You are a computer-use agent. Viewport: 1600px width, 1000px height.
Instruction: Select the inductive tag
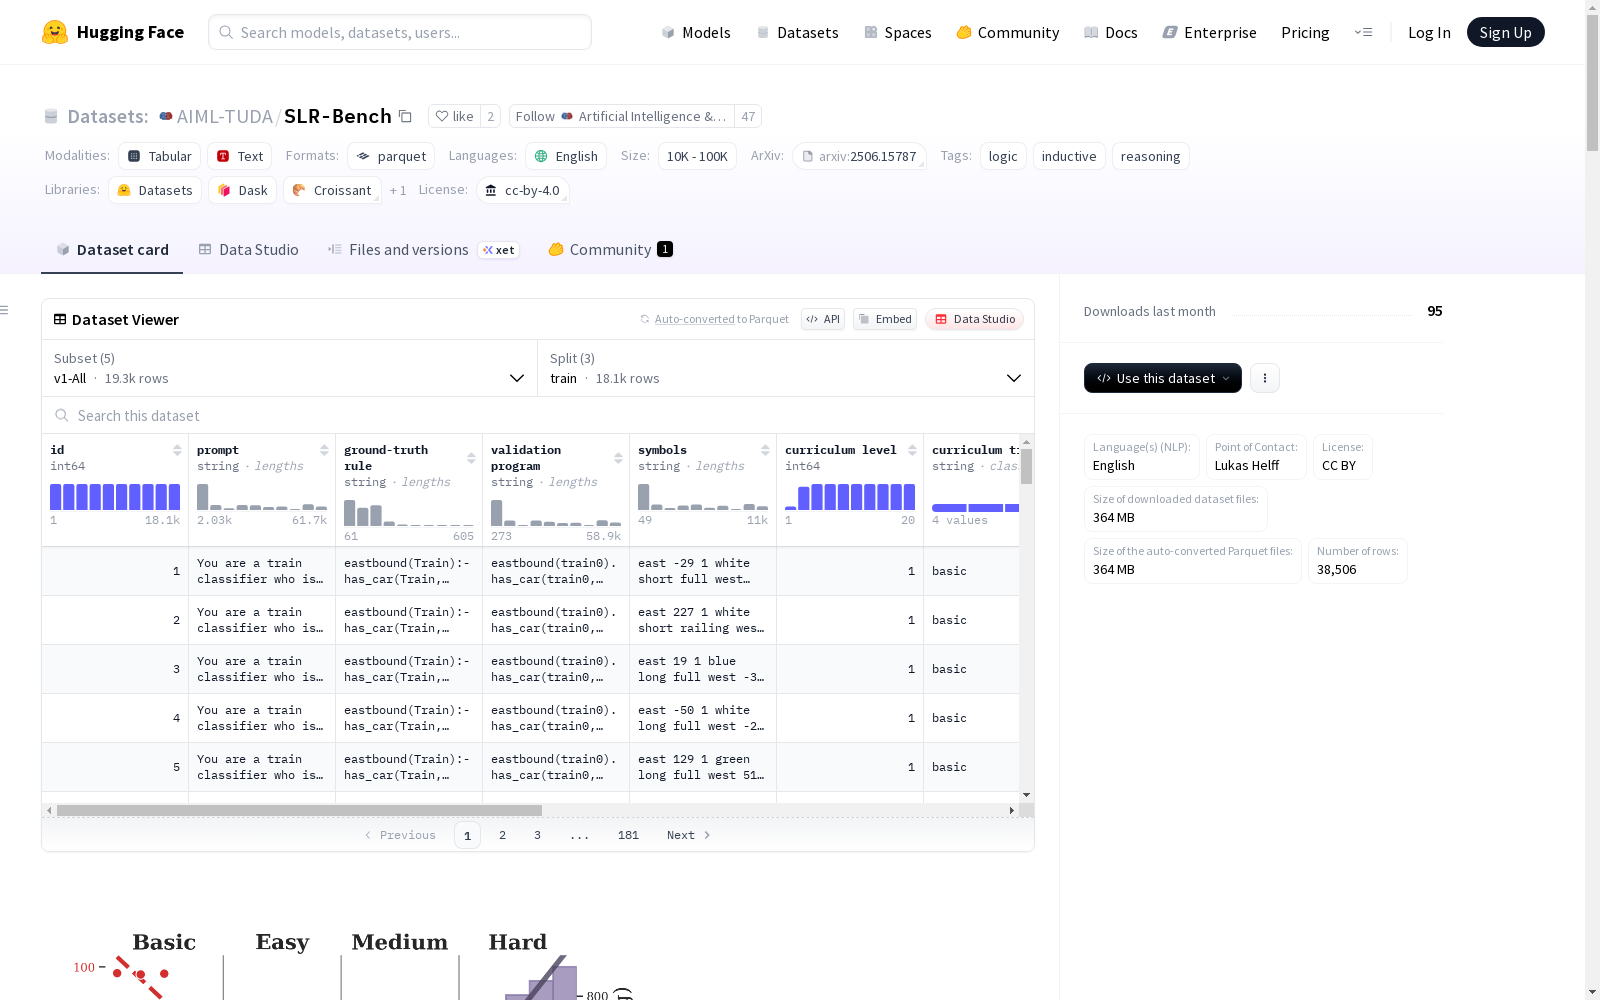[x=1069, y=156]
